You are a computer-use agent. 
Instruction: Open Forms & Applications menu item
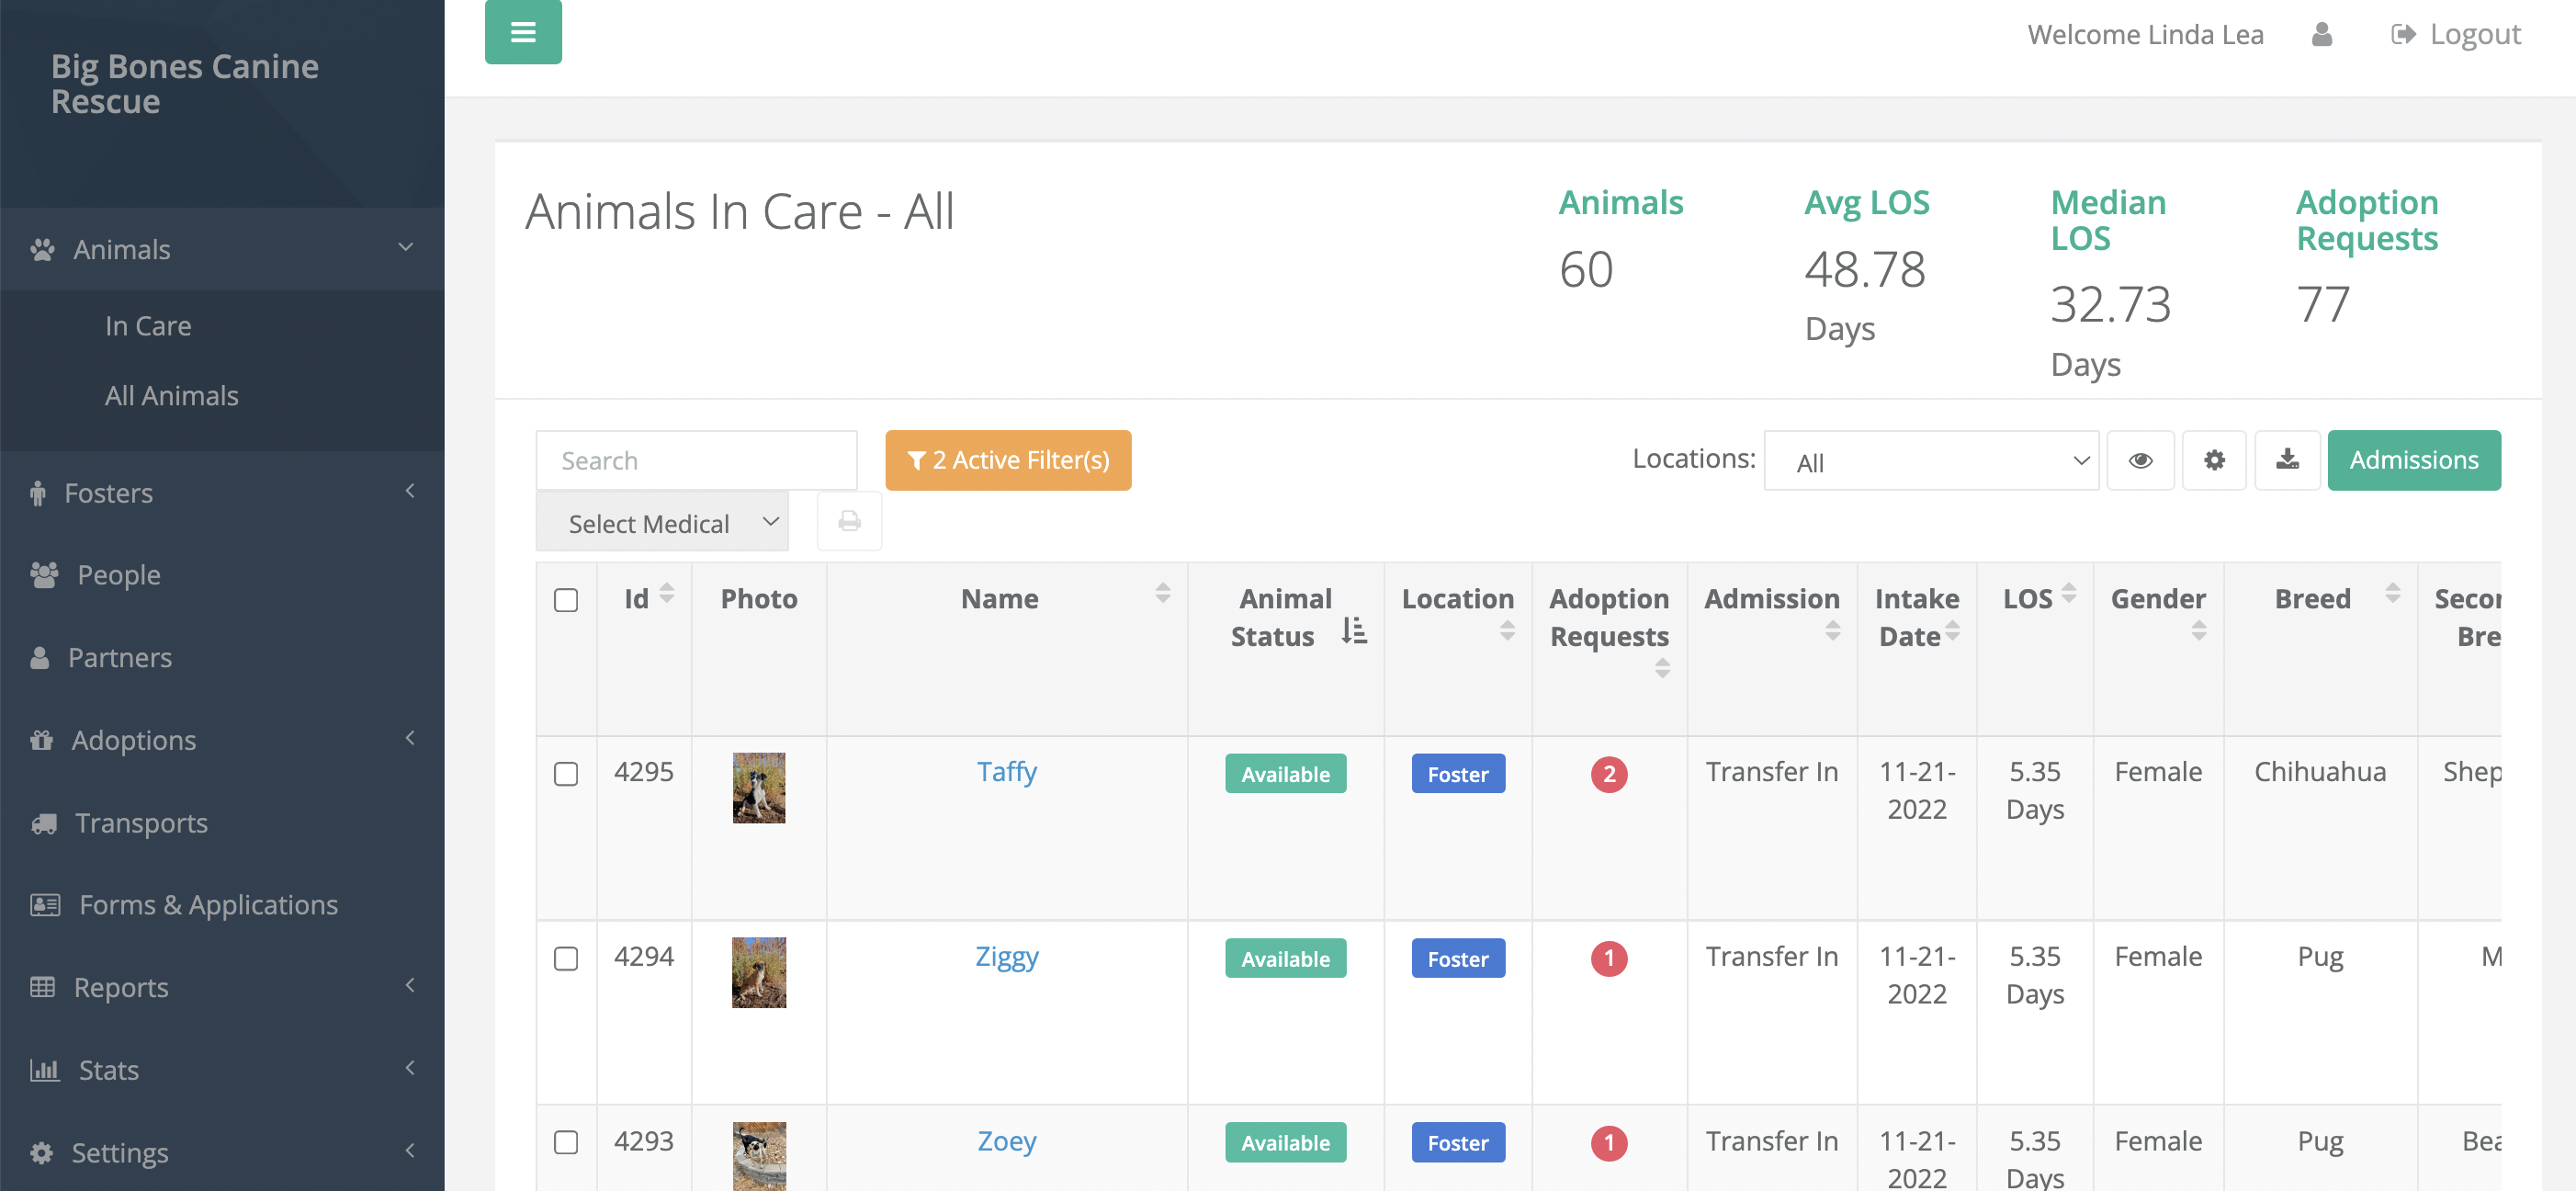208,904
